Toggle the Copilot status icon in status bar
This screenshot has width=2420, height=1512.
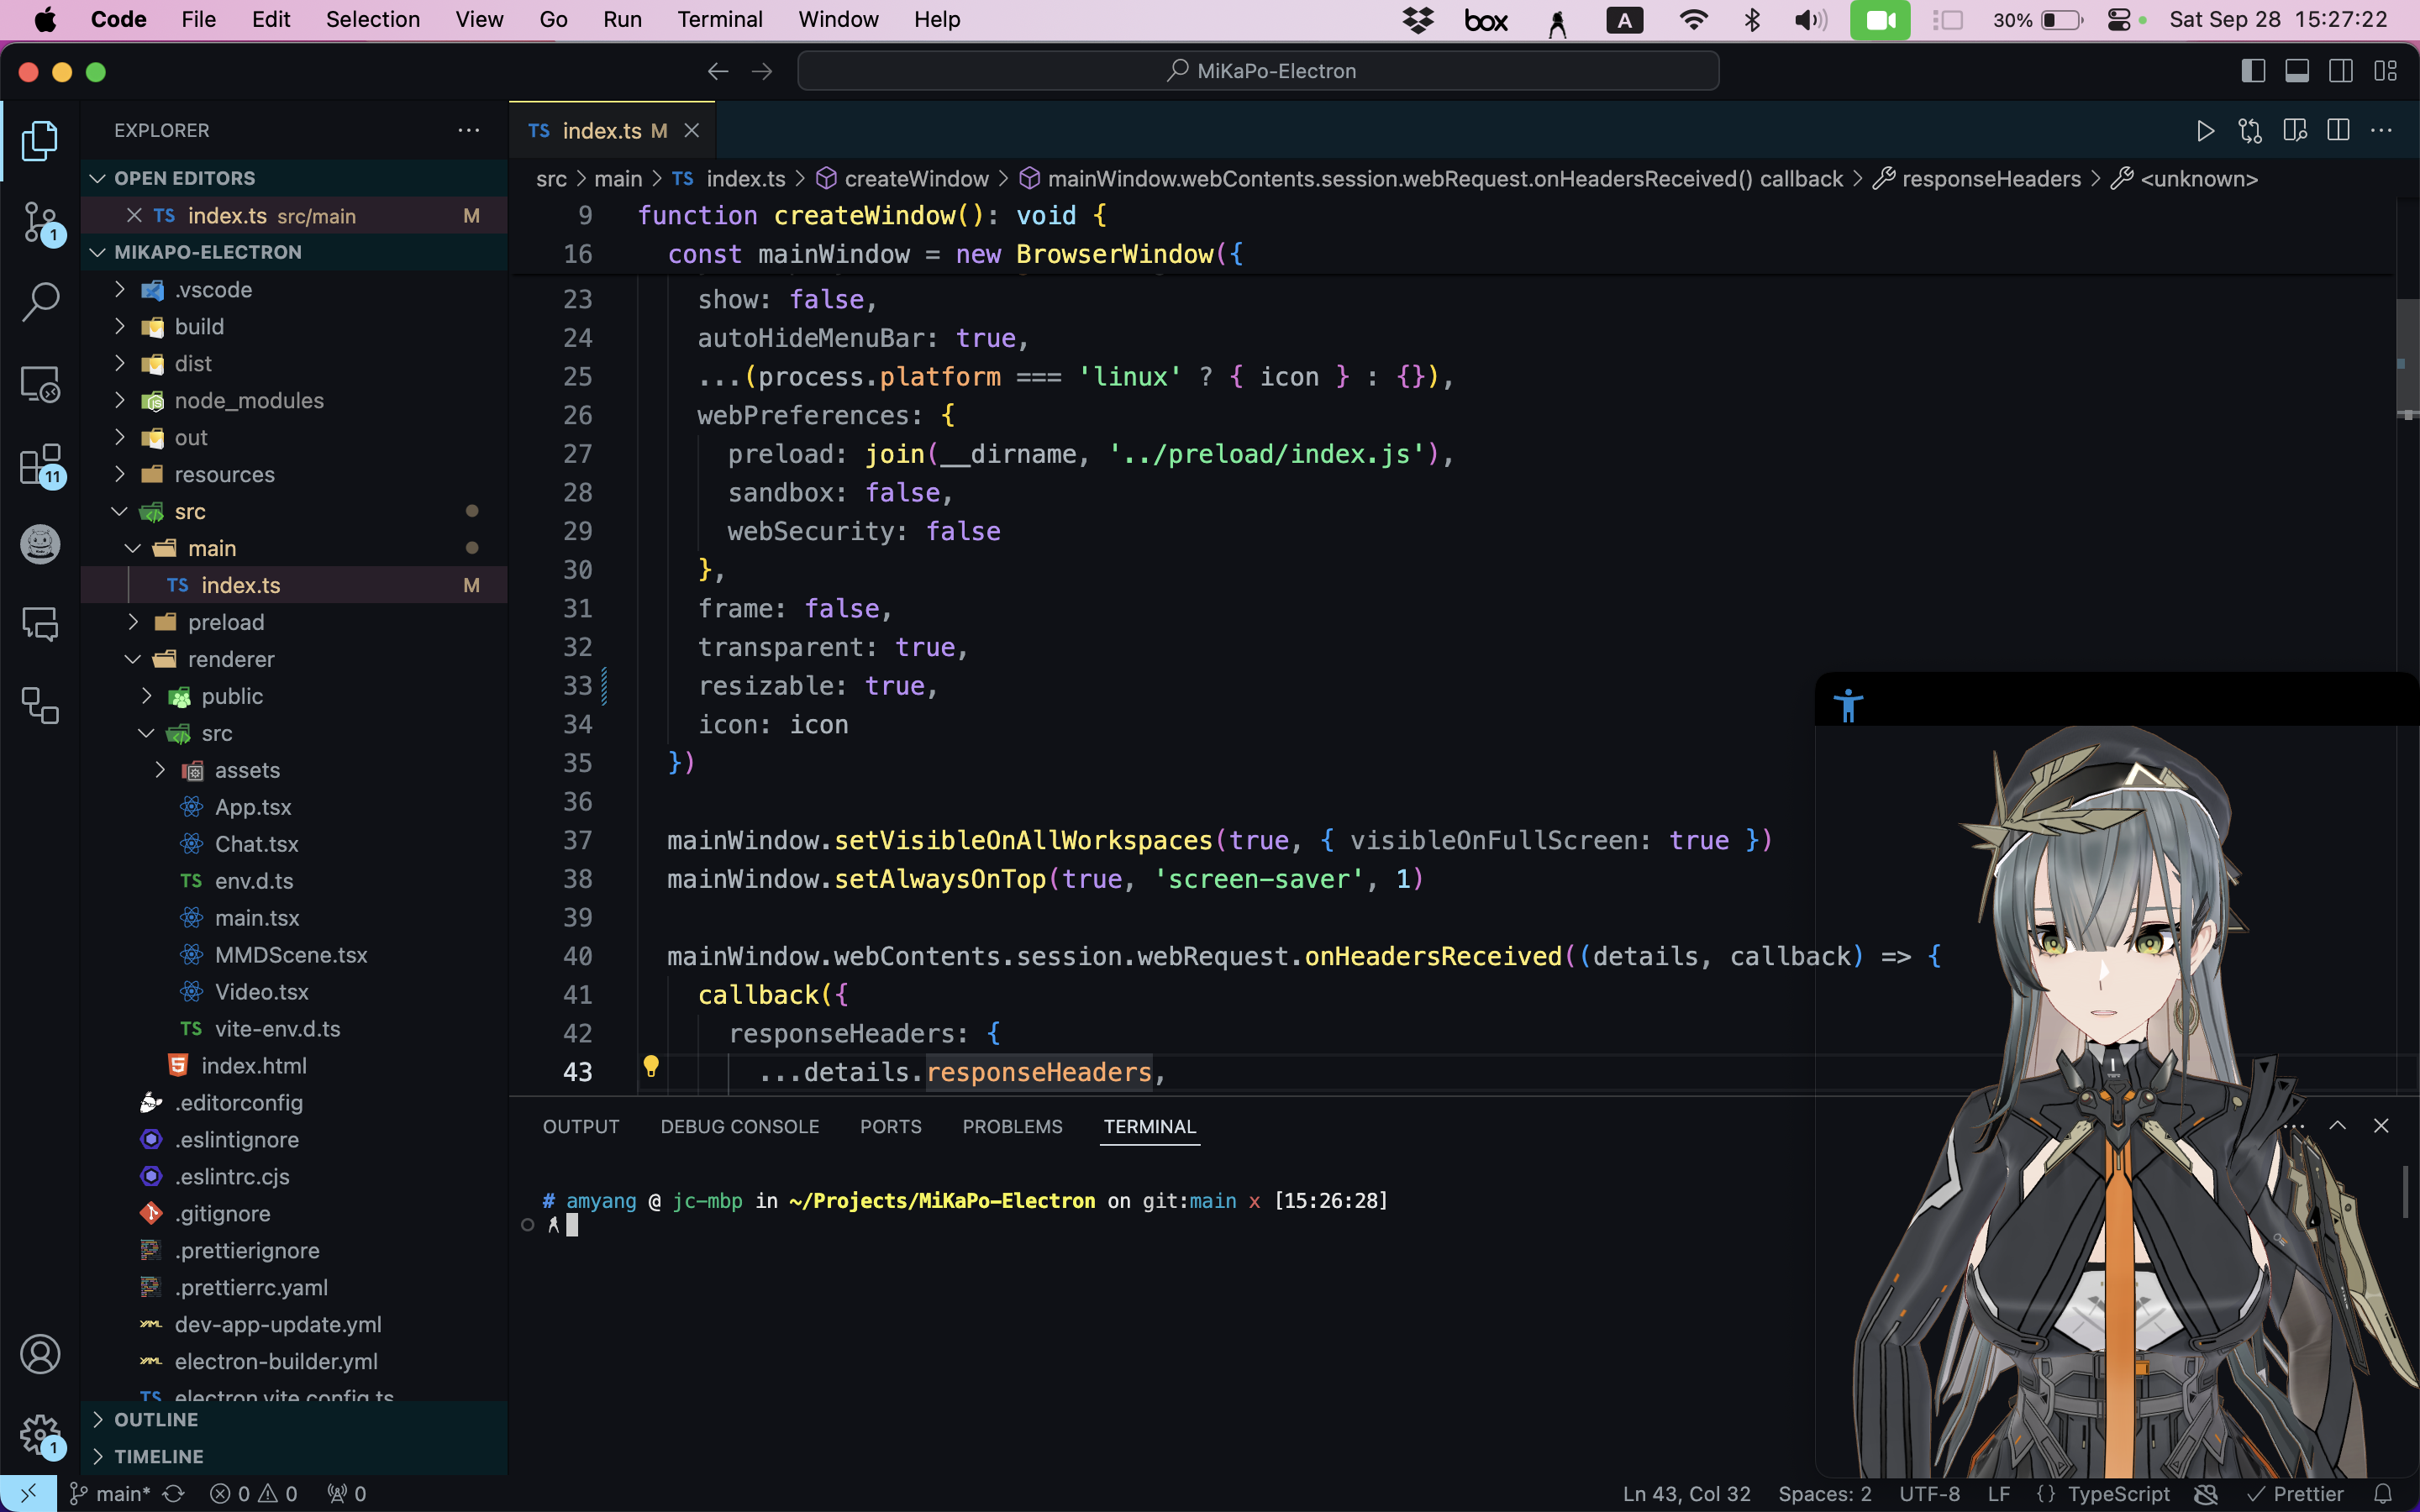2206,1494
